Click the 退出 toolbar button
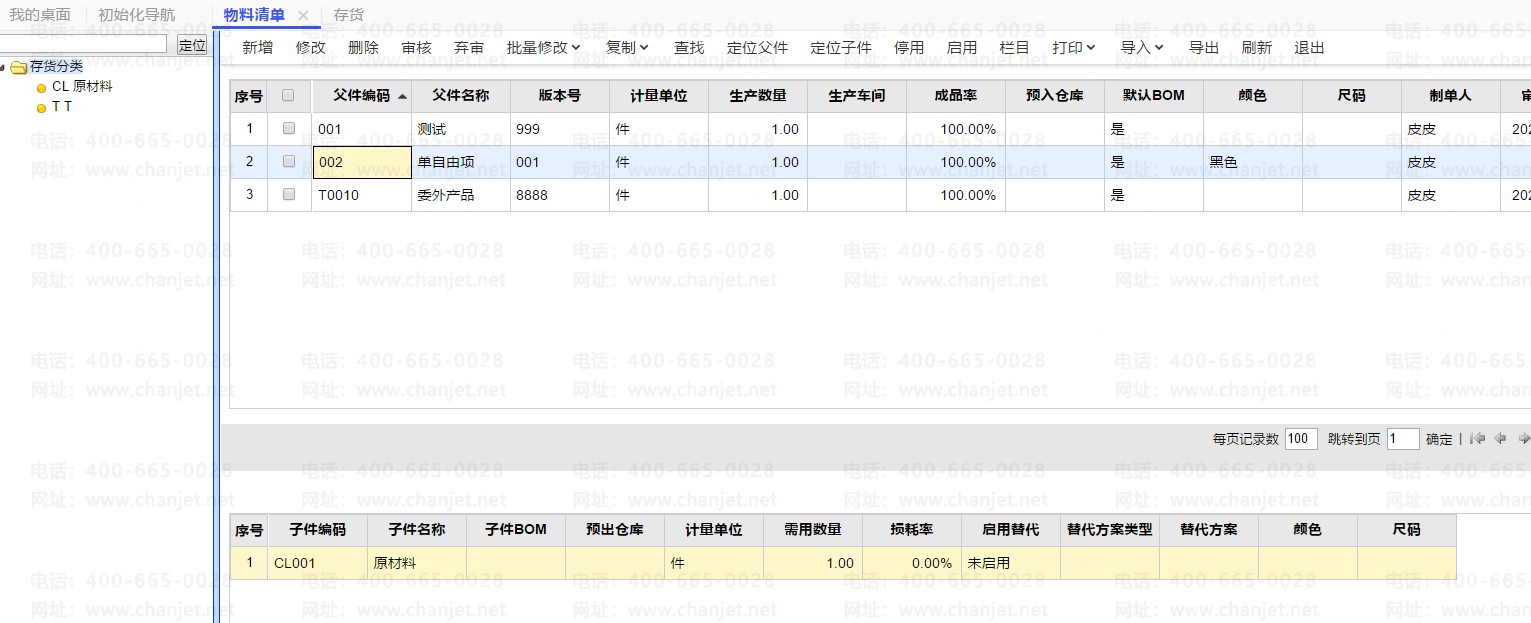Viewport: 1531px width, 623px height. (x=1310, y=47)
